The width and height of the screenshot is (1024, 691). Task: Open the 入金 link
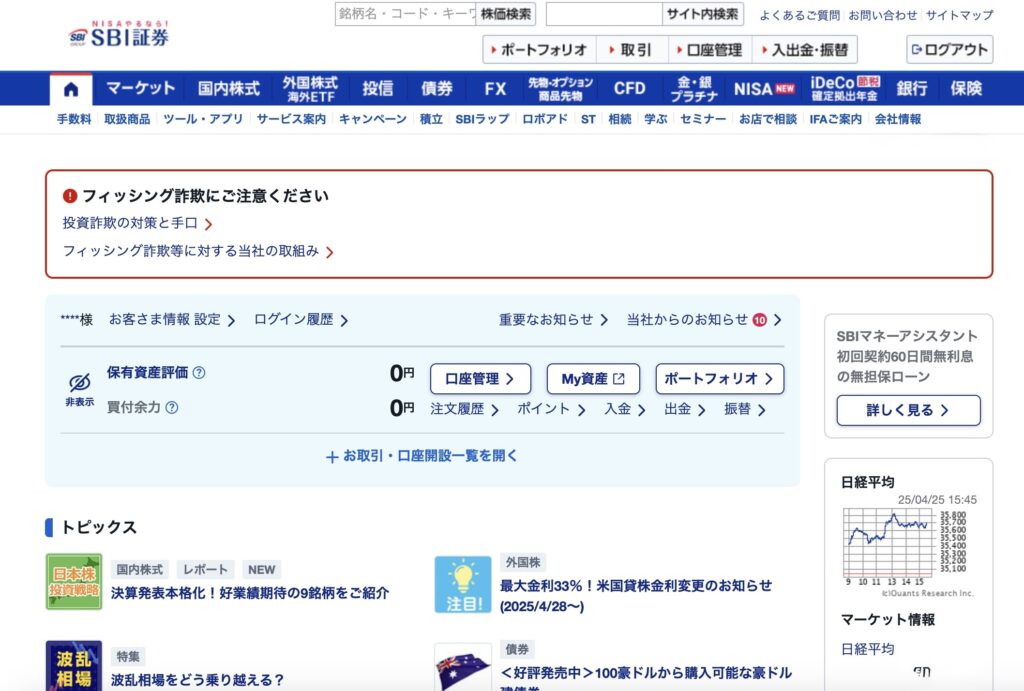(624, 410)
